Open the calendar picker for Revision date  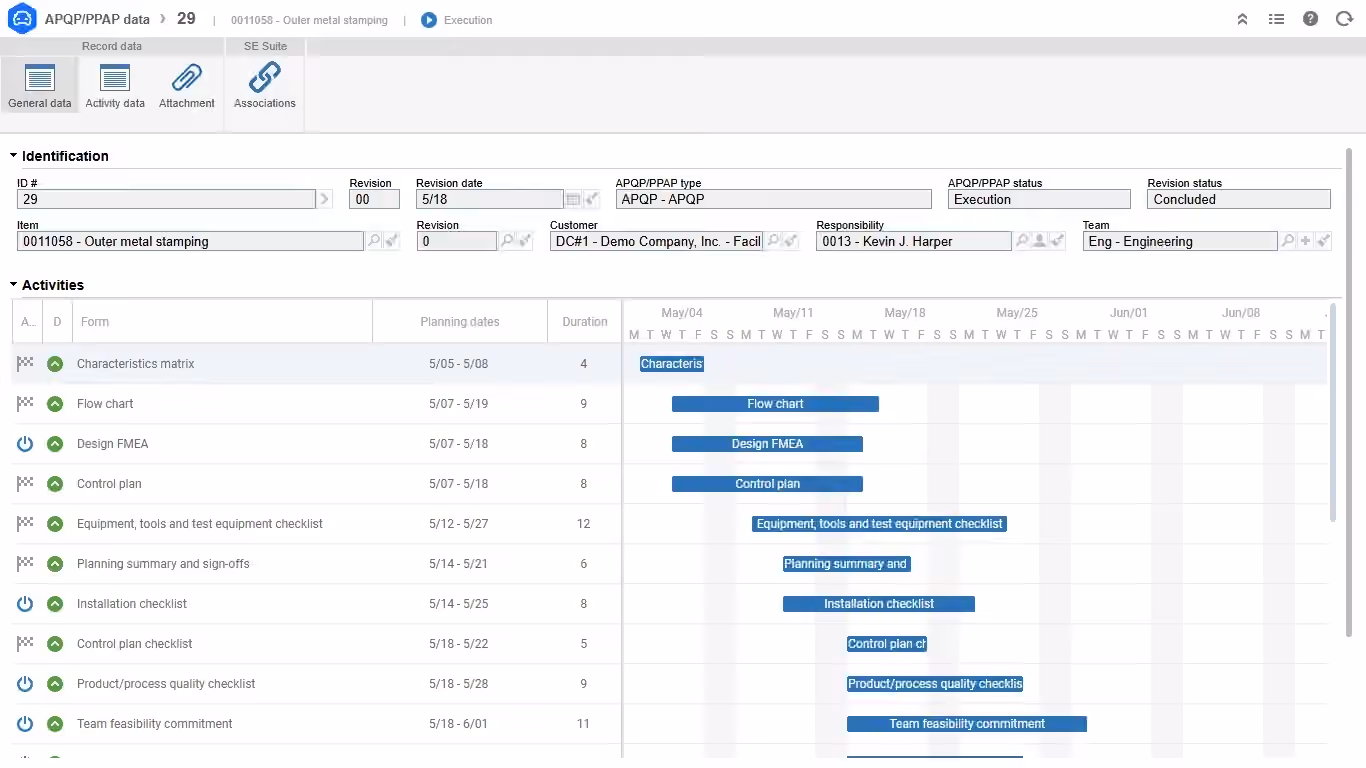tap(573, 199)
